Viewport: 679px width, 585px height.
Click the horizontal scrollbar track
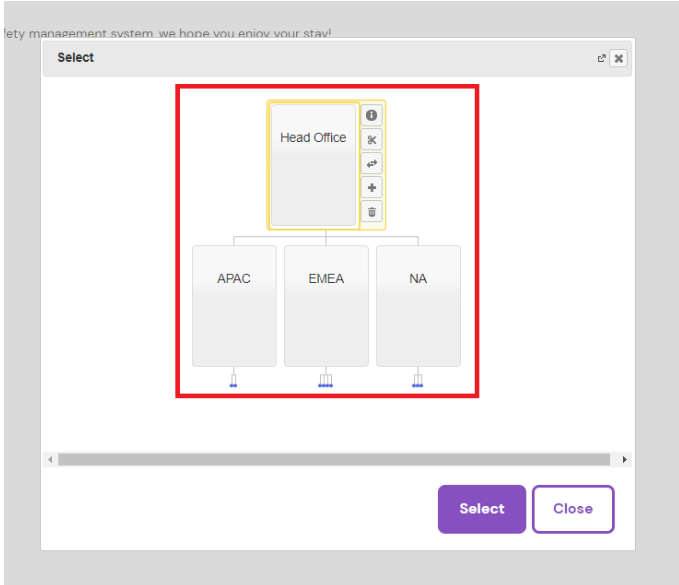pyautogui.click(x=335, y=459)
